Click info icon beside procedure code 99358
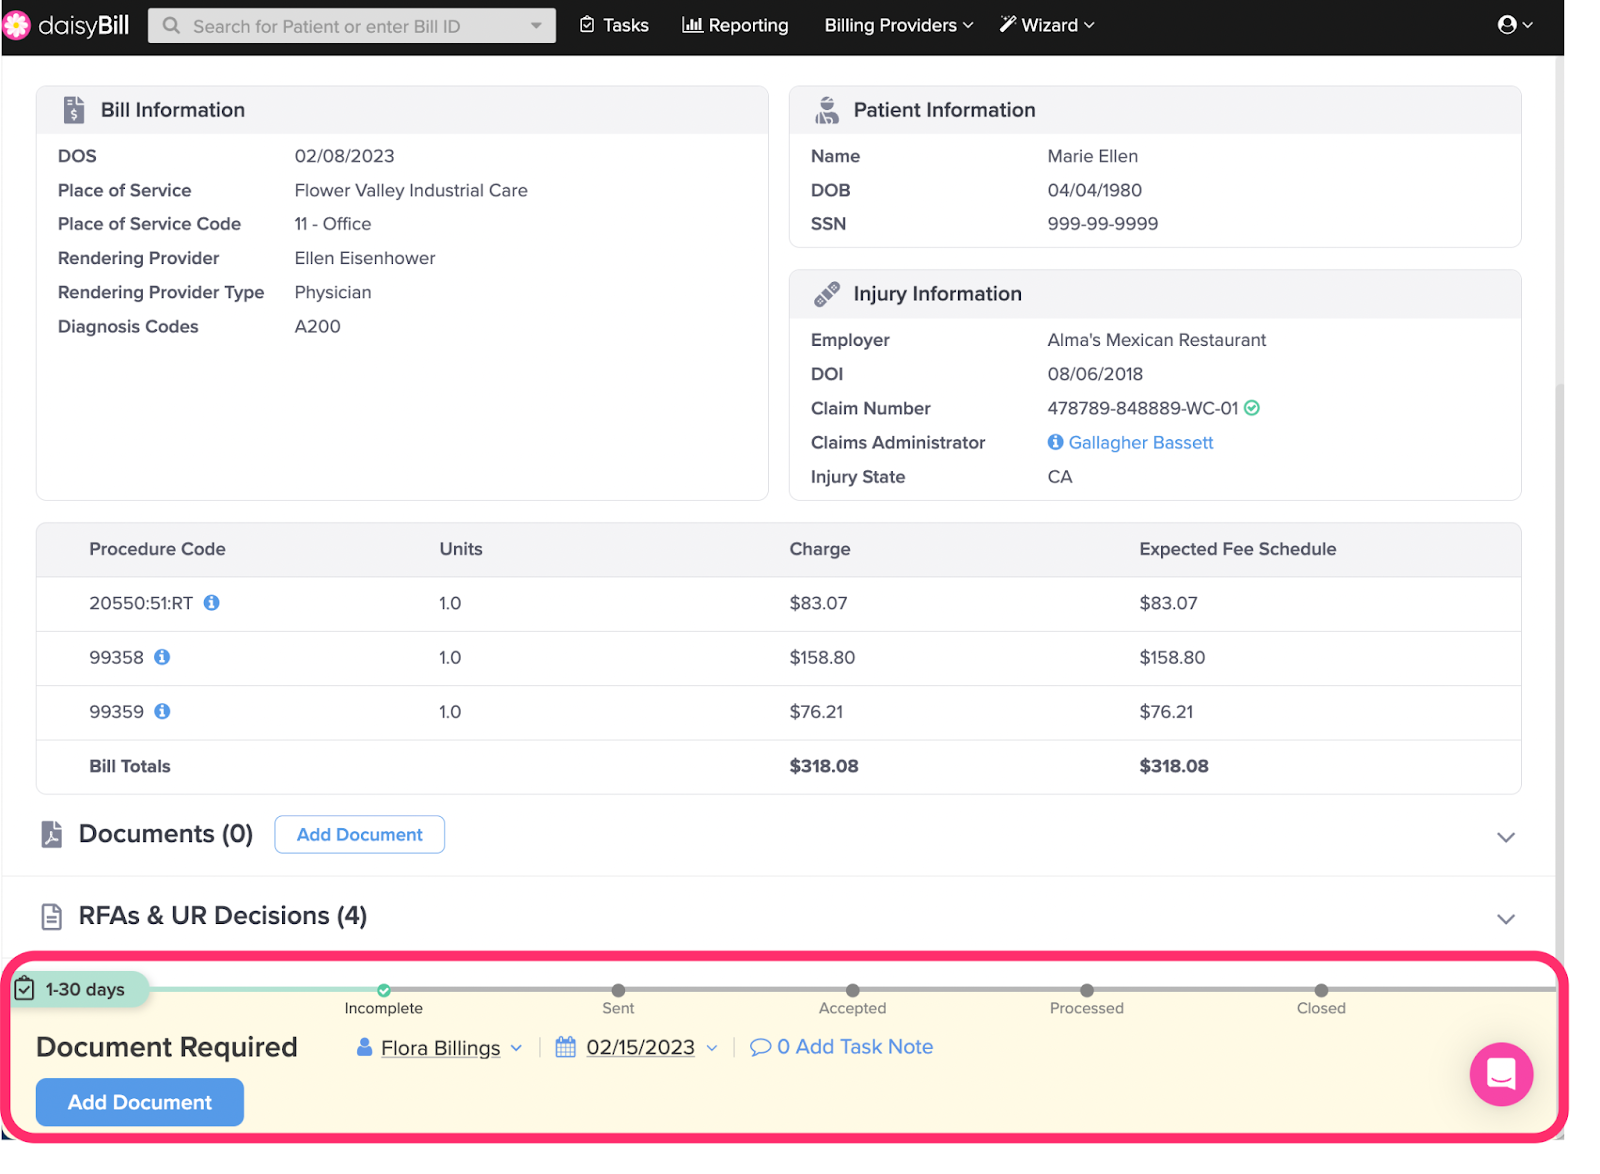 point(162,657)
